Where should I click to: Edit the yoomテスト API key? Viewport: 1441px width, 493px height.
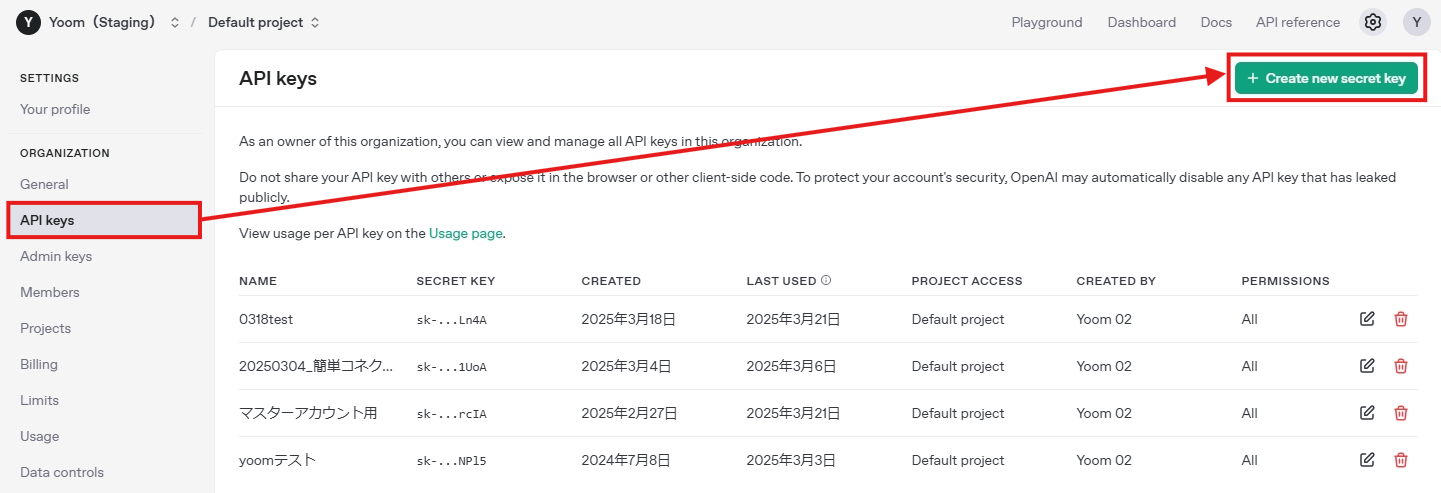click(1367, 460)
